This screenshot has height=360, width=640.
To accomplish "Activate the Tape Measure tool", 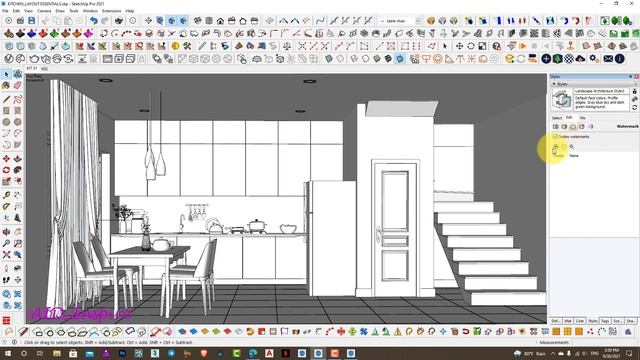I will pyautogui.click(x=6, y=196).
